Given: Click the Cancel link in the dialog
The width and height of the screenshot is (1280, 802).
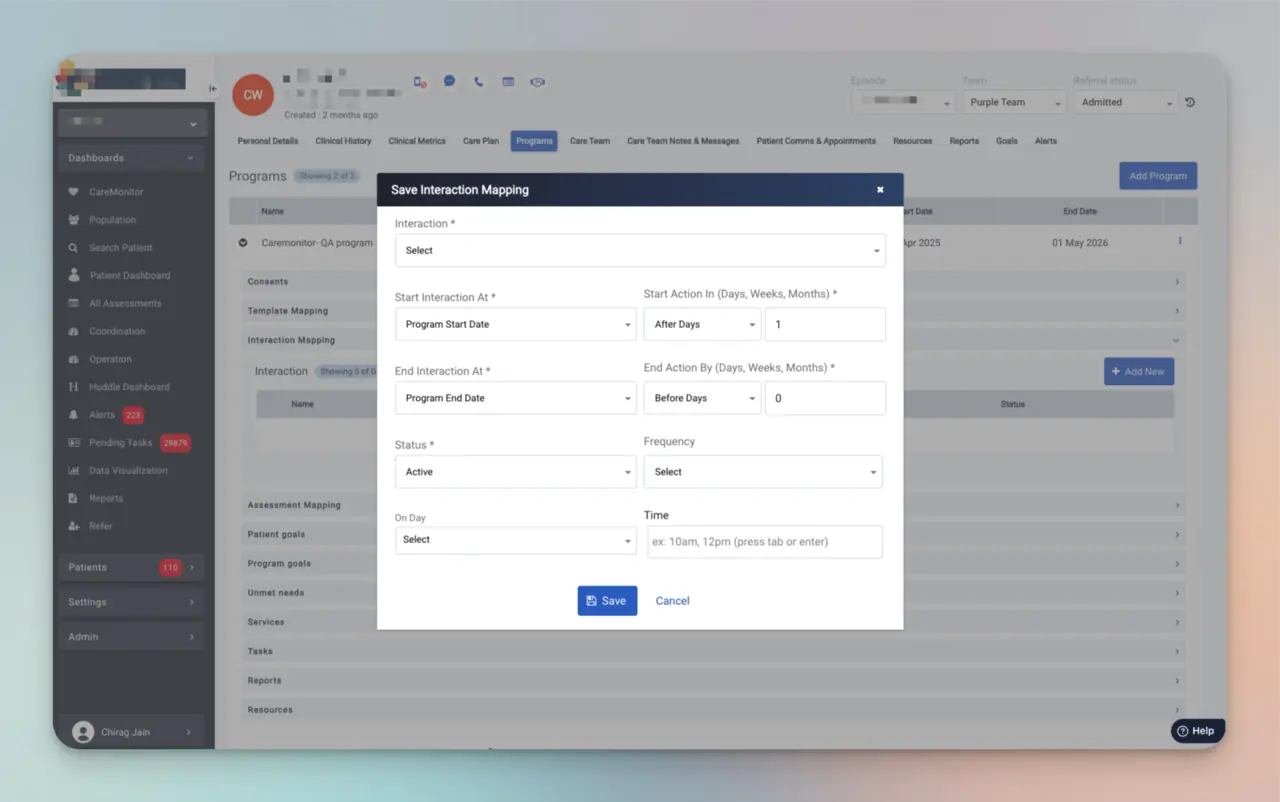Looking at the screenshot, I should tap(672, 601).
